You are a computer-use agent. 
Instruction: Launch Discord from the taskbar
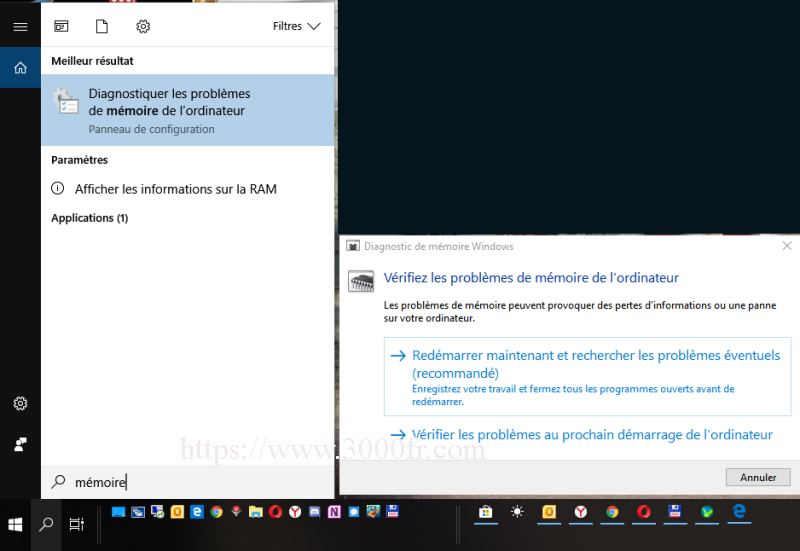coord(315,512)
